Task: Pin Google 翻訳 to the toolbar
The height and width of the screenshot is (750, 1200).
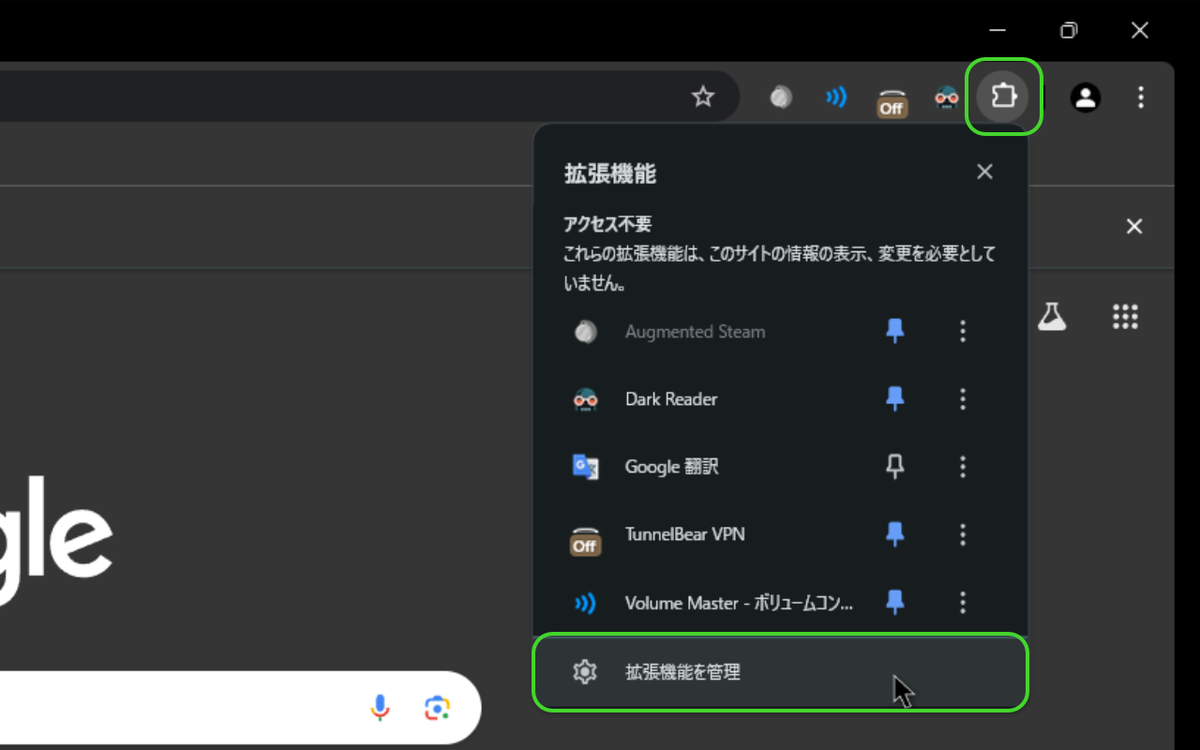Action: [x=895, y=466]
